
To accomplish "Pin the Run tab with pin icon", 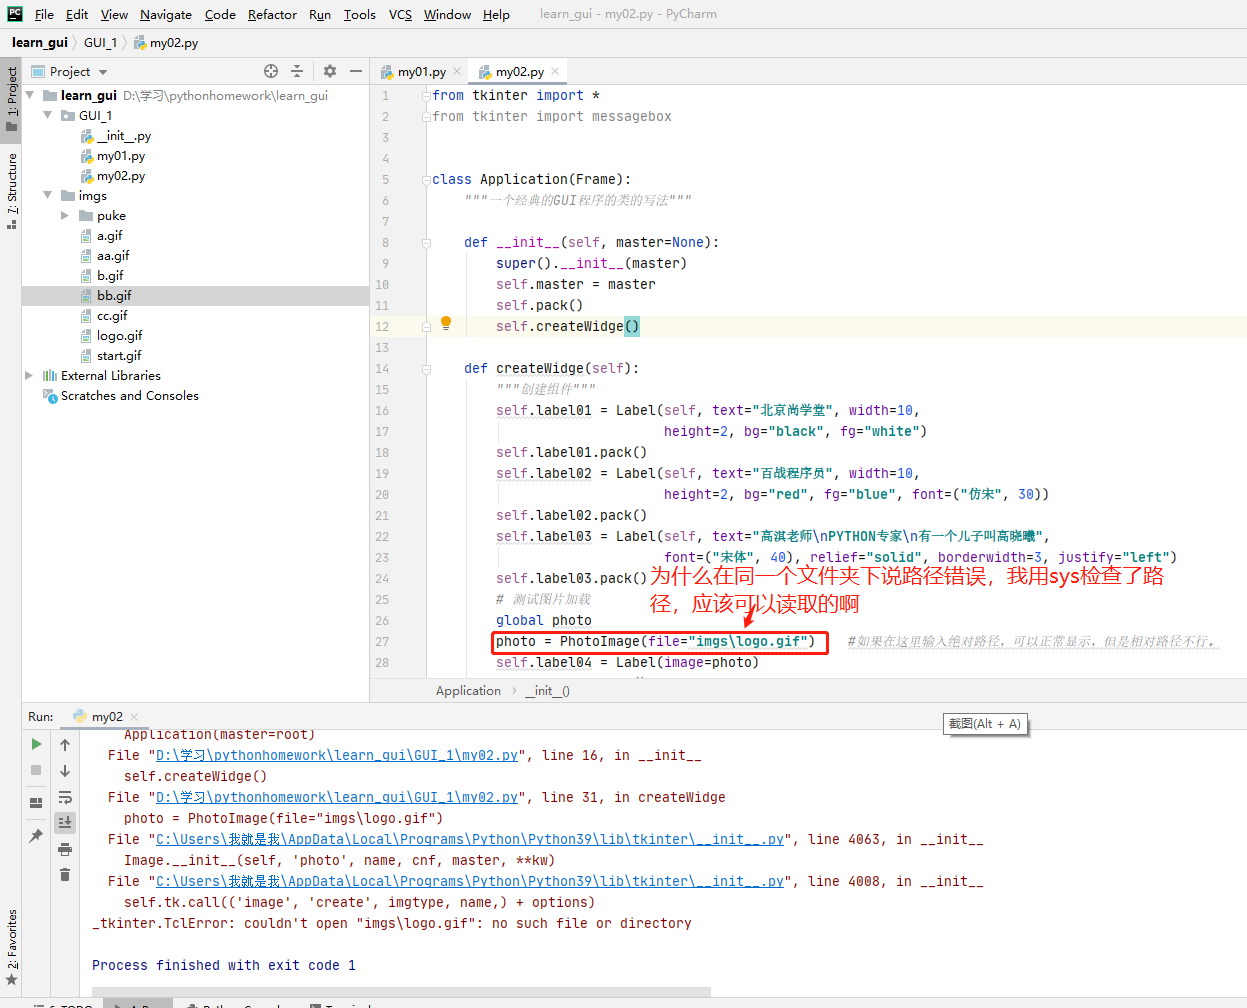I will point(36,835).
